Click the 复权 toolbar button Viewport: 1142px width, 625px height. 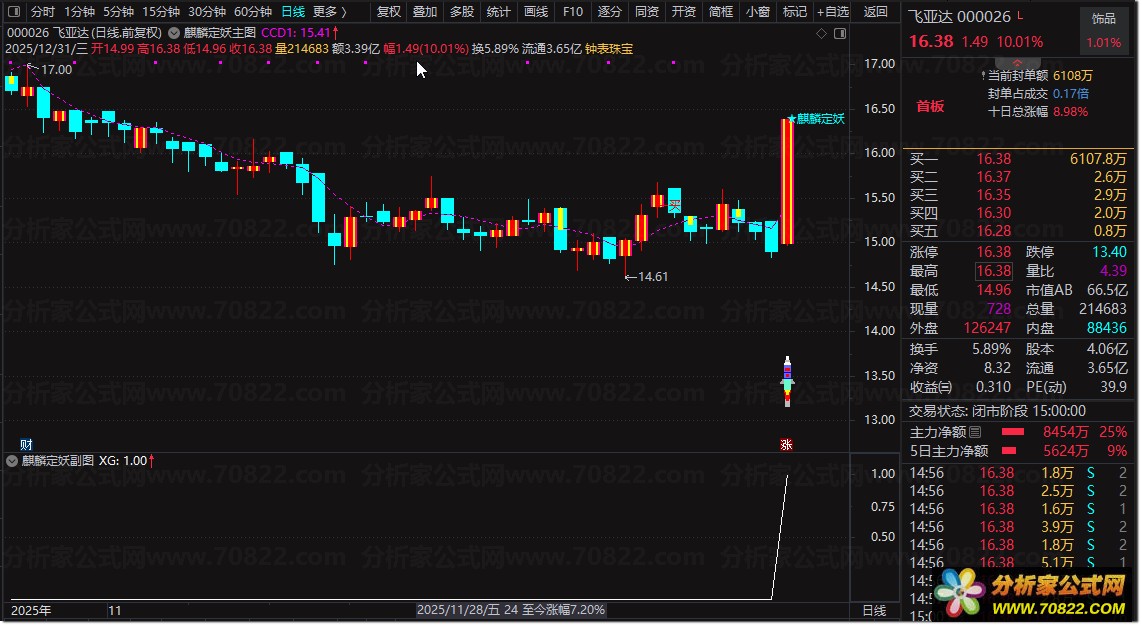(389, 12)
